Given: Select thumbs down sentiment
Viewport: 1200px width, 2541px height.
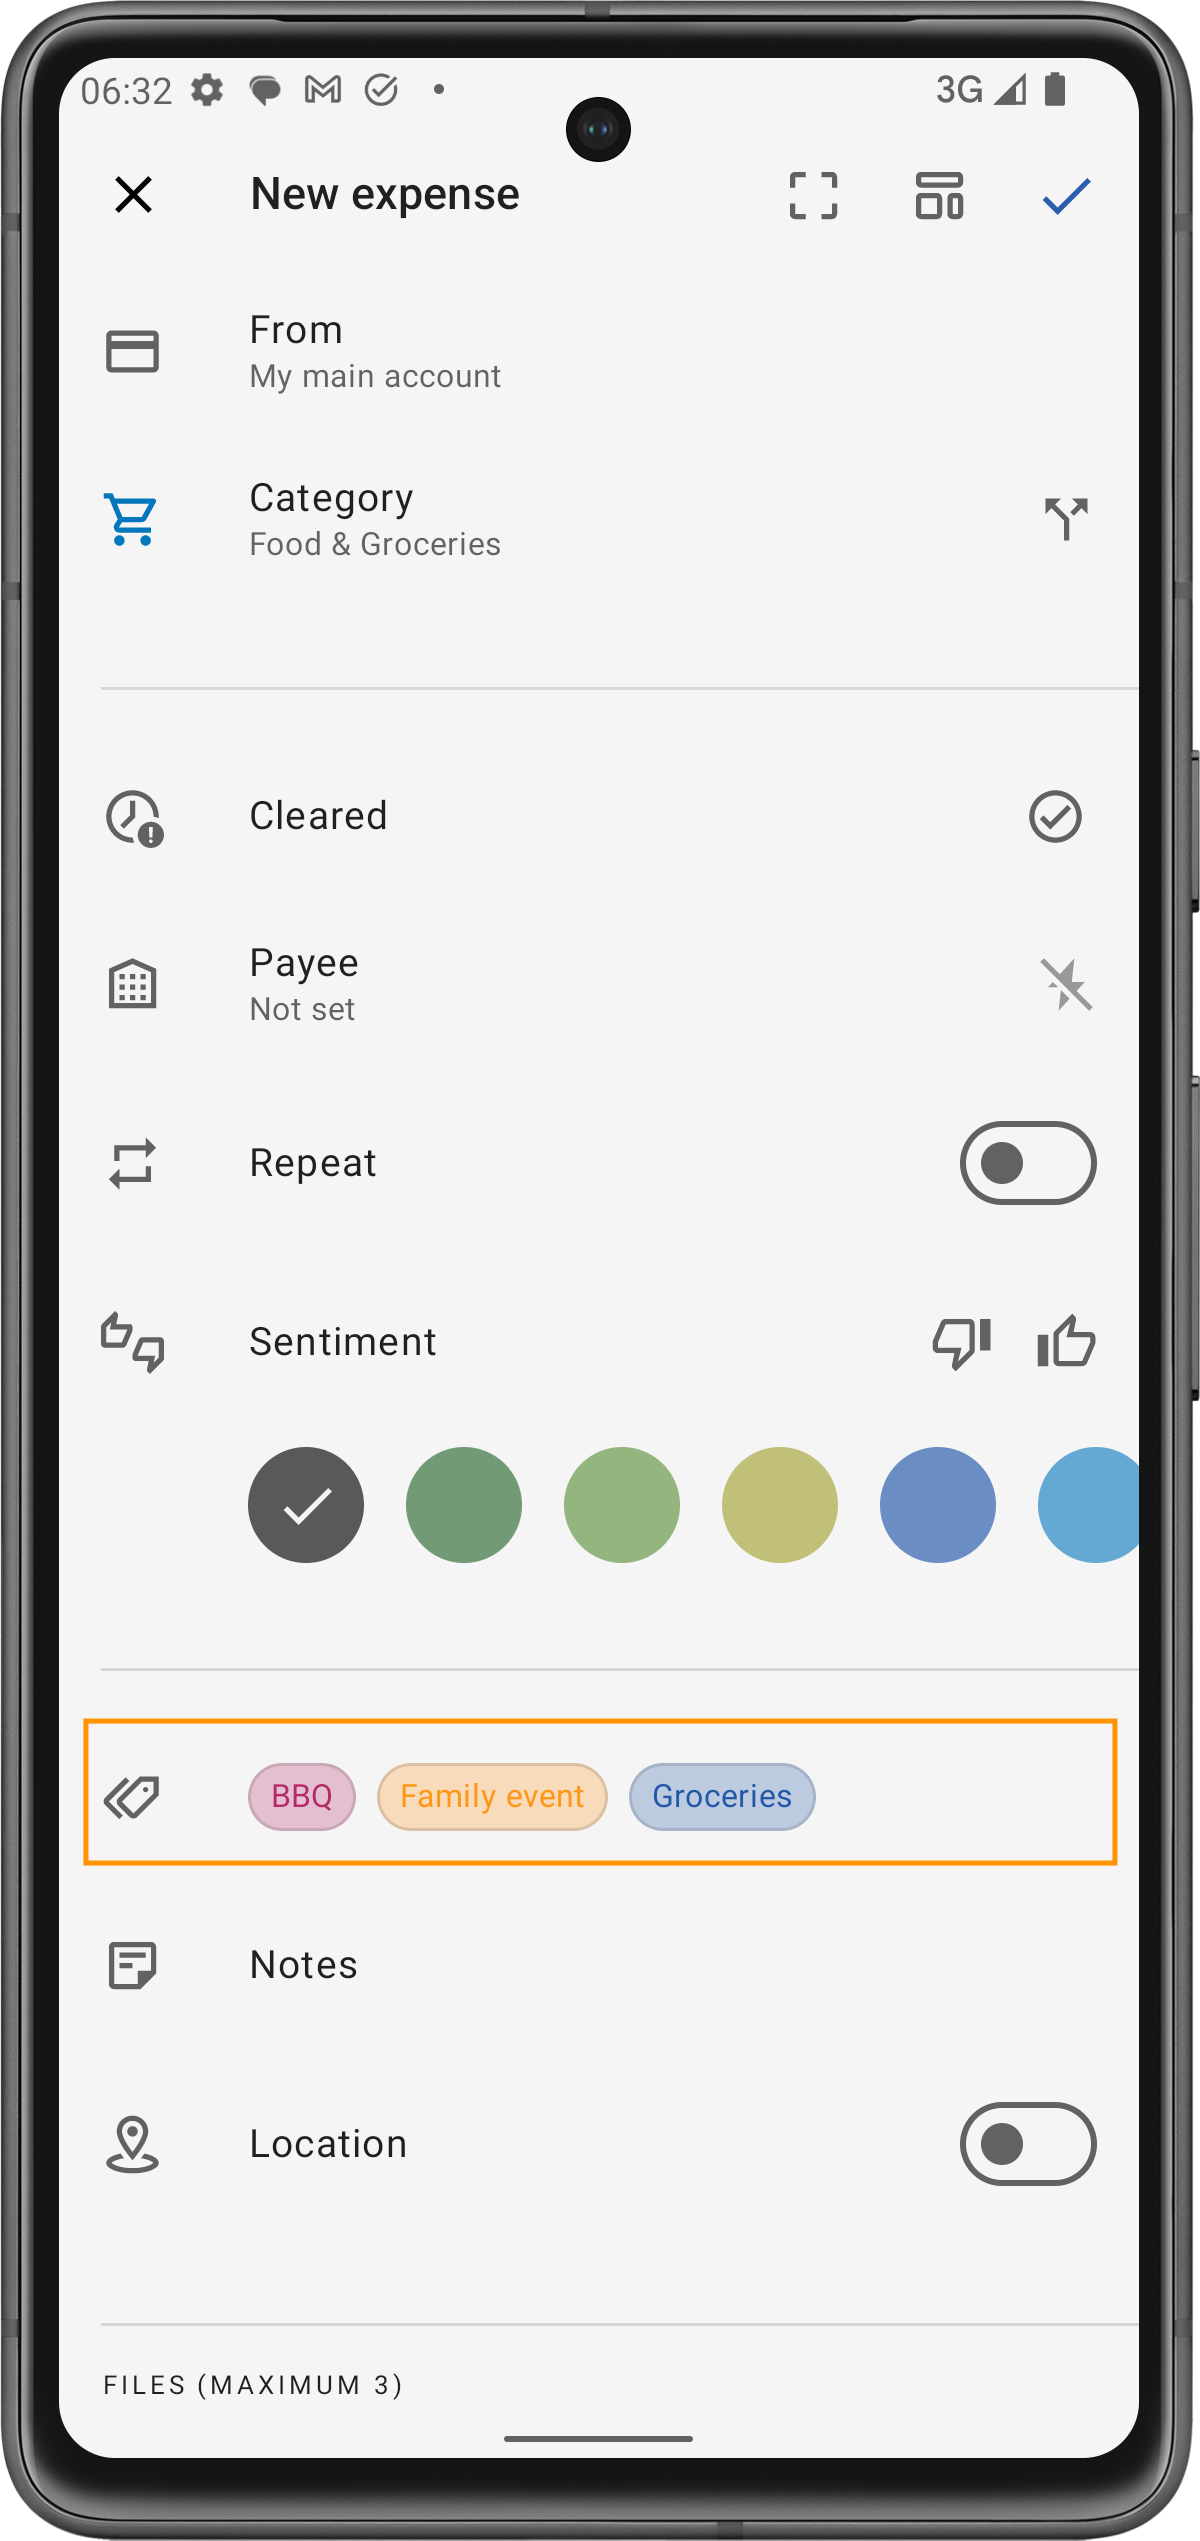Looking at the screenshot, I should click(x=961, y=1342).
